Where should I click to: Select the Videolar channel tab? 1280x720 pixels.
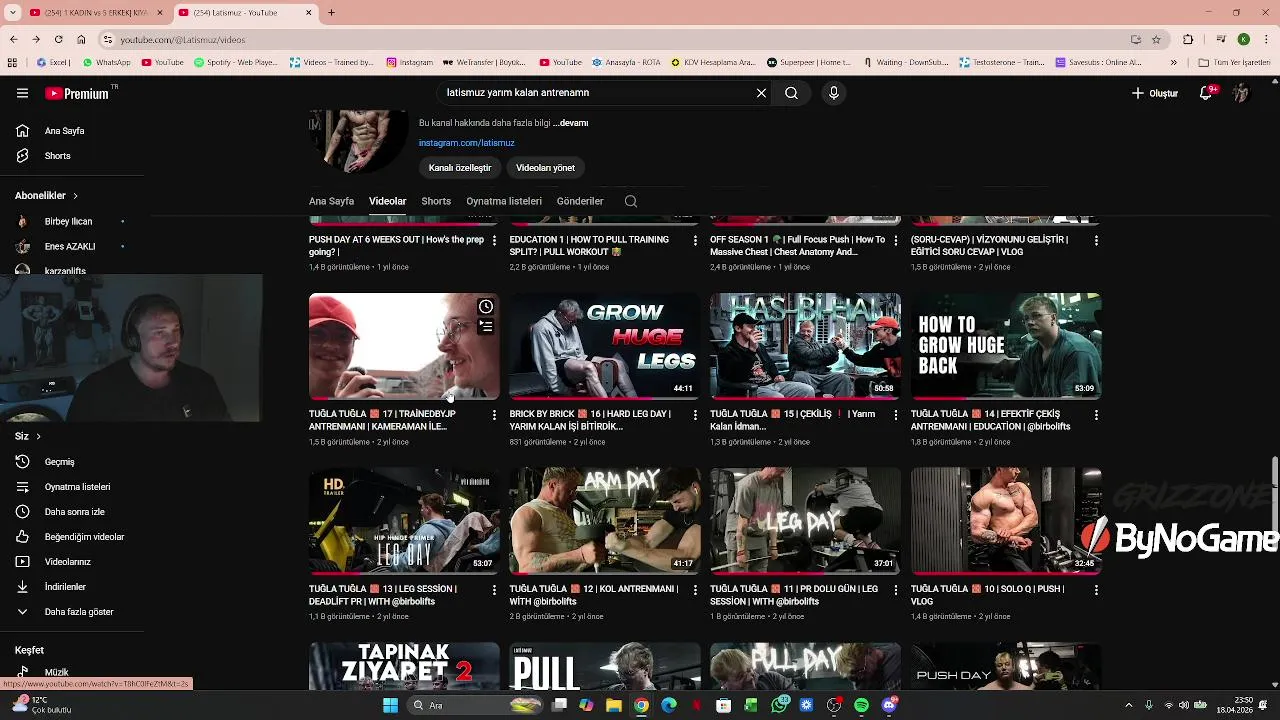pyautogui.click(x=387, y=201)
